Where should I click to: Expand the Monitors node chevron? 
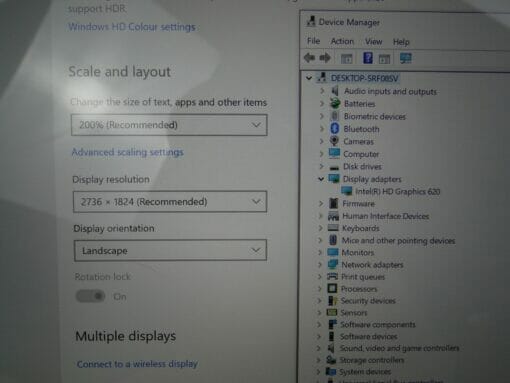[x=320, y=253]
